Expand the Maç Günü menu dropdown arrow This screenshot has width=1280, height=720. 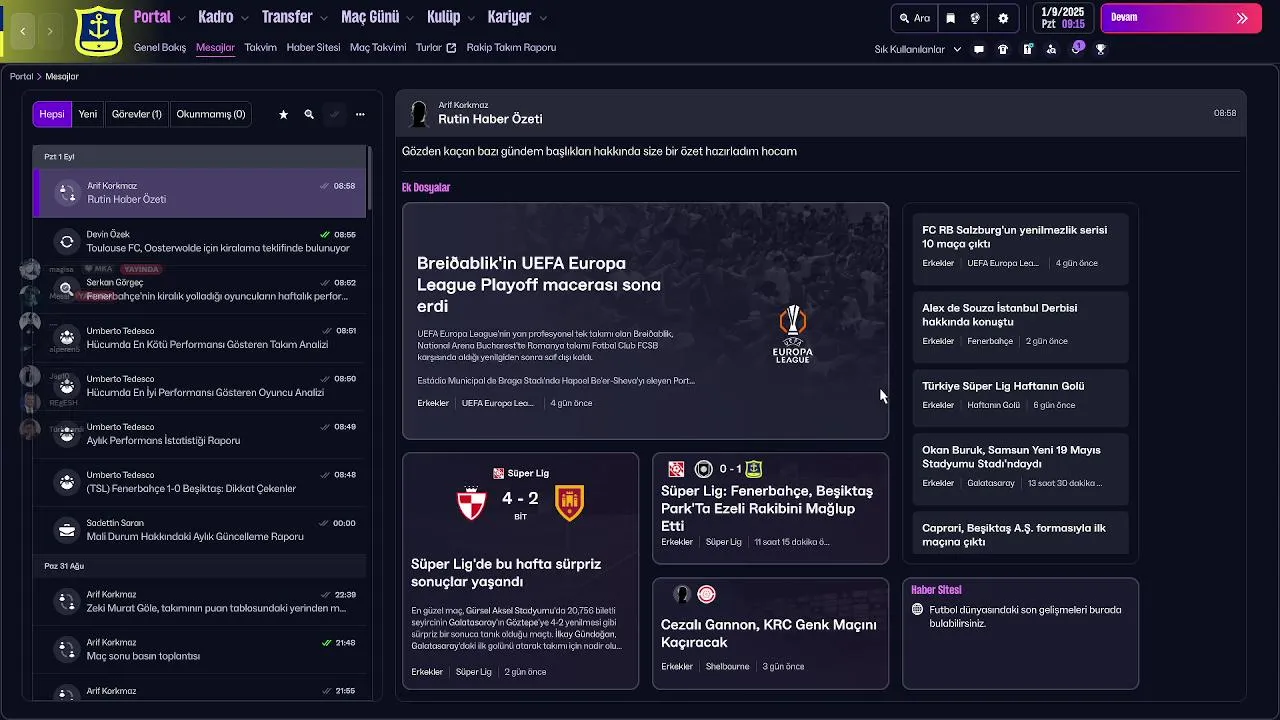(410, 18)
